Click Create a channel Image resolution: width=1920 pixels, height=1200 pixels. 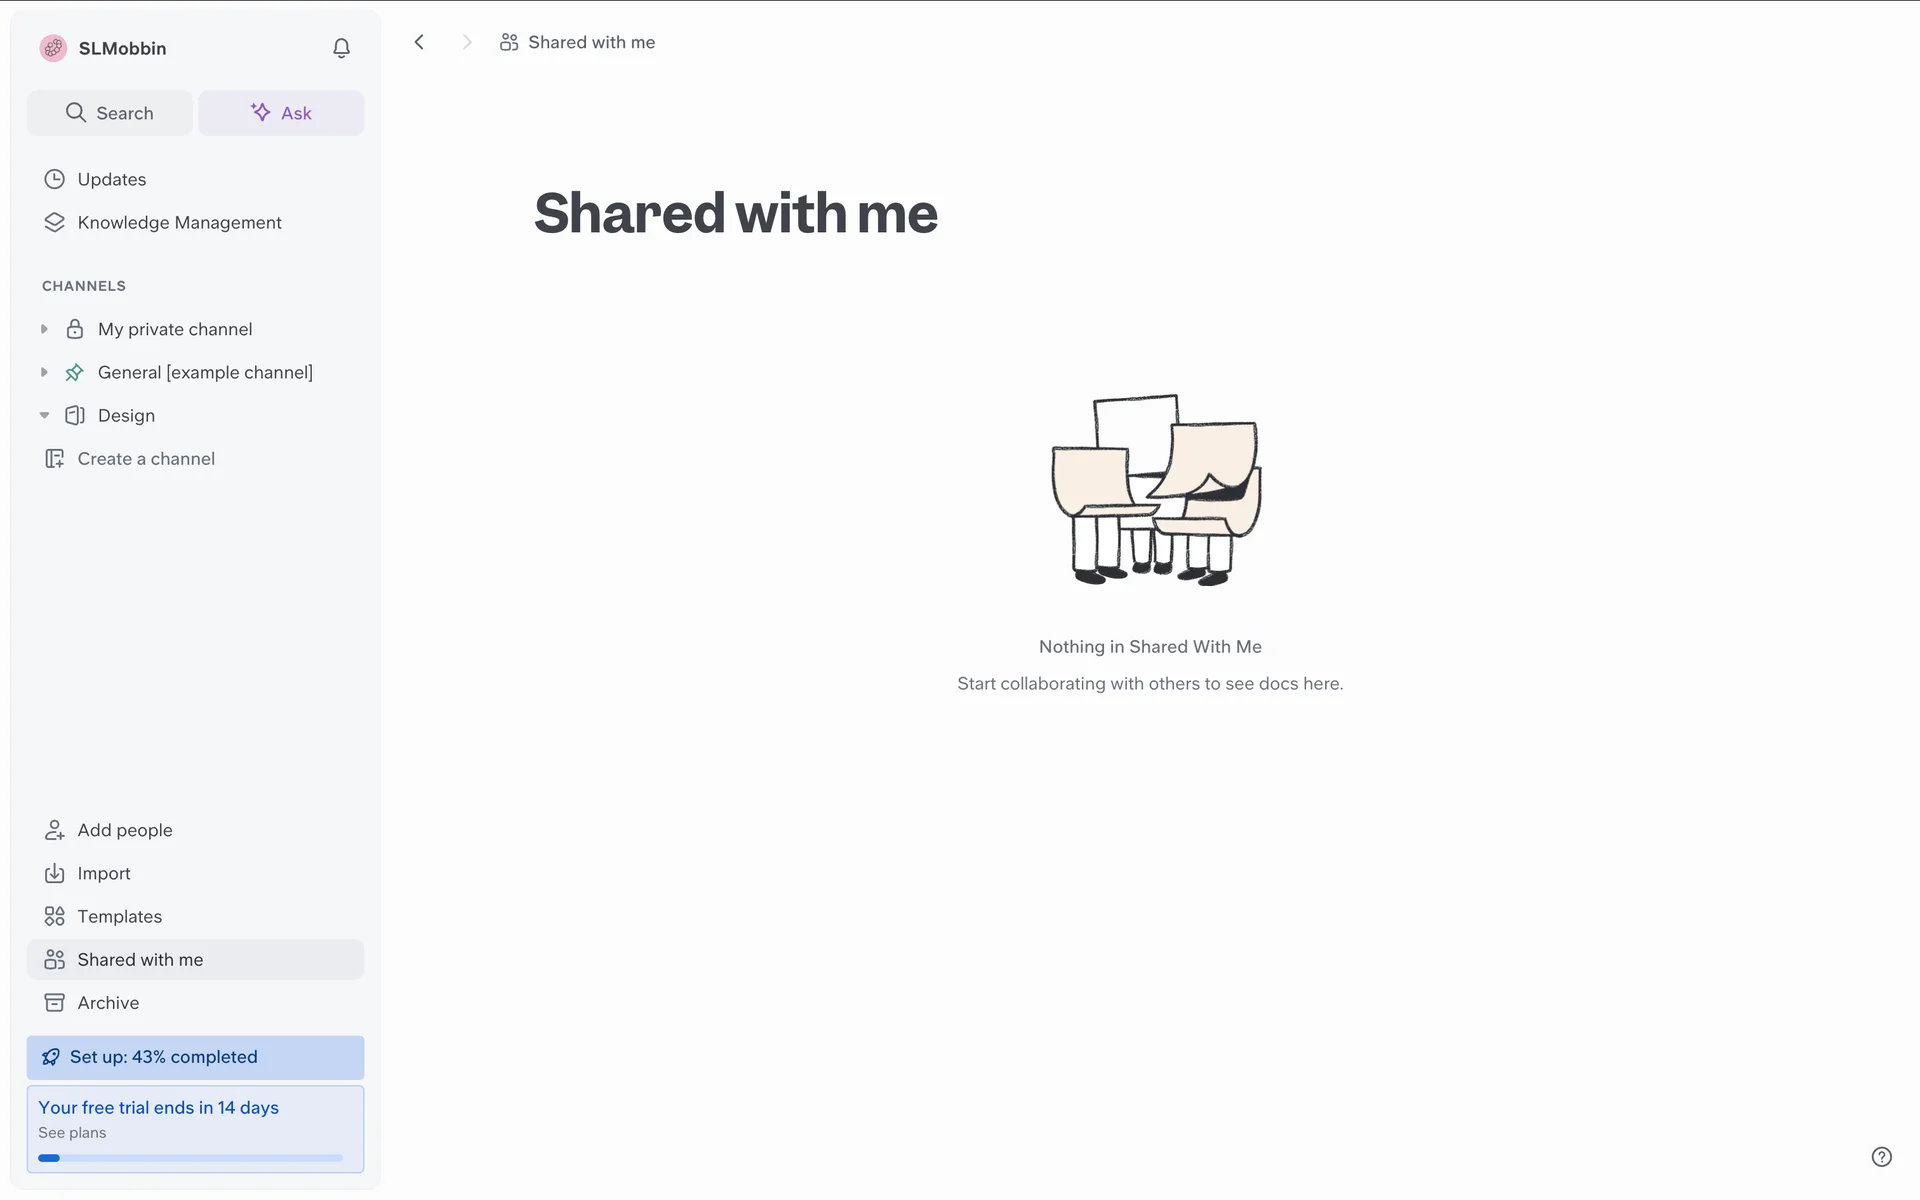pyautogui.click(x=146, y=458)
